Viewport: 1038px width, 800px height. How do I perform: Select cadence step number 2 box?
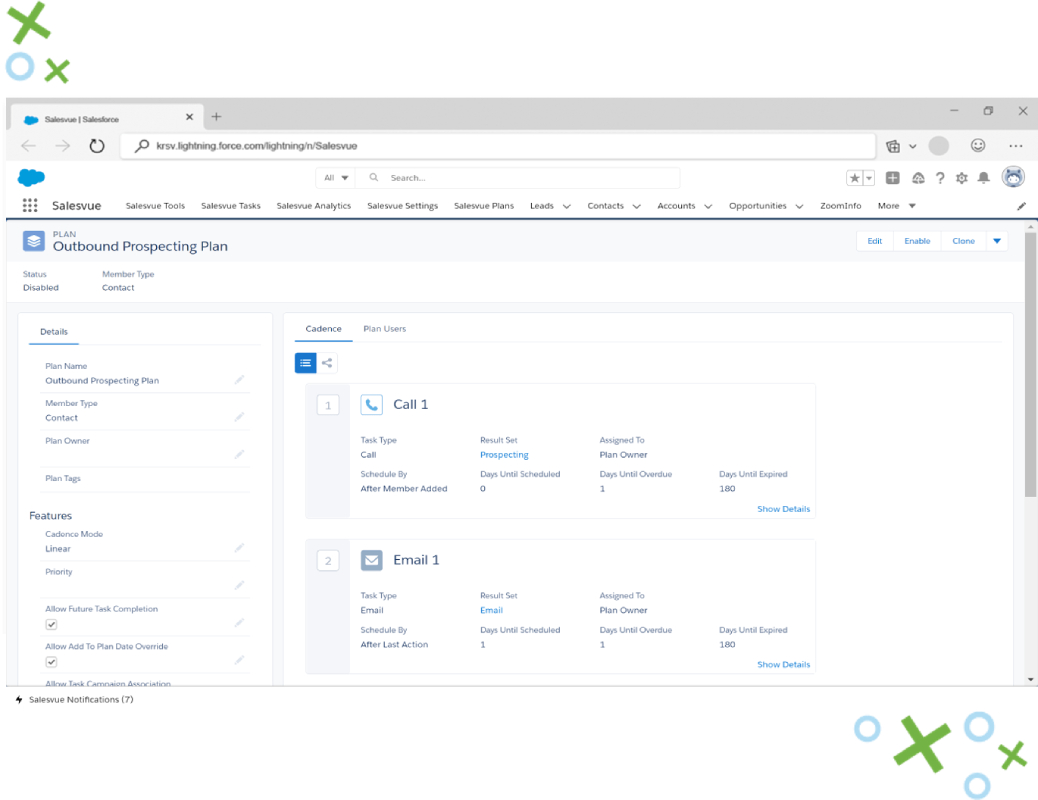pyautogui.click(x=328, y=561)
